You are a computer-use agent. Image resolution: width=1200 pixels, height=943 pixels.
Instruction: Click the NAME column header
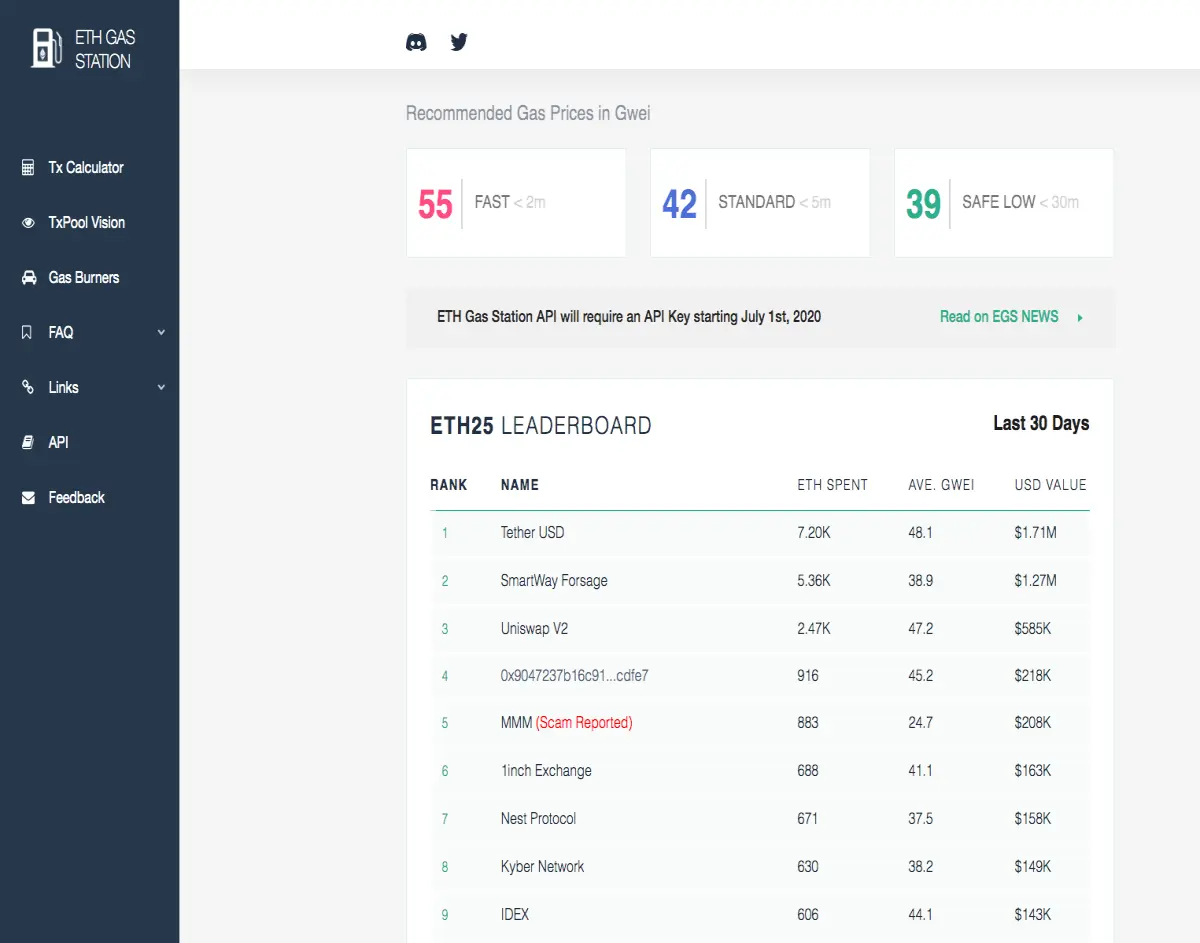520,485
